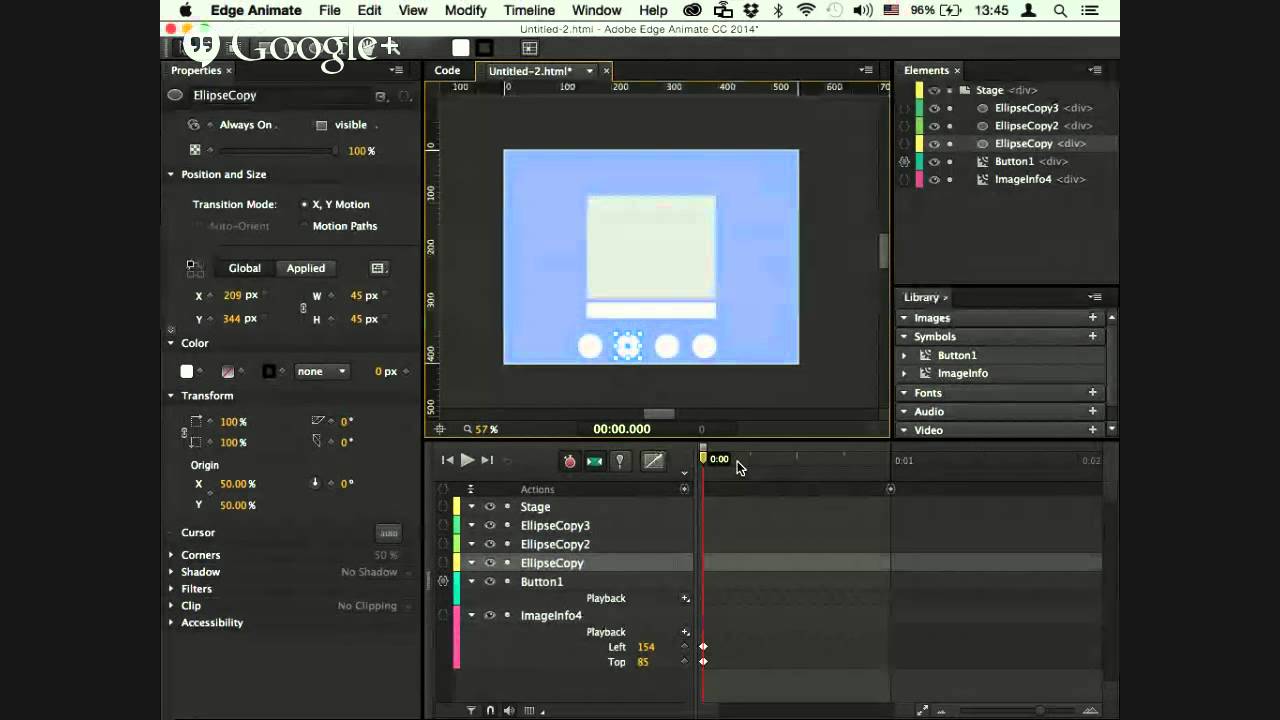The width and height of the screenshot is (1280, 720).
Task: Jump to timeline start
Action: pos(447,460)
